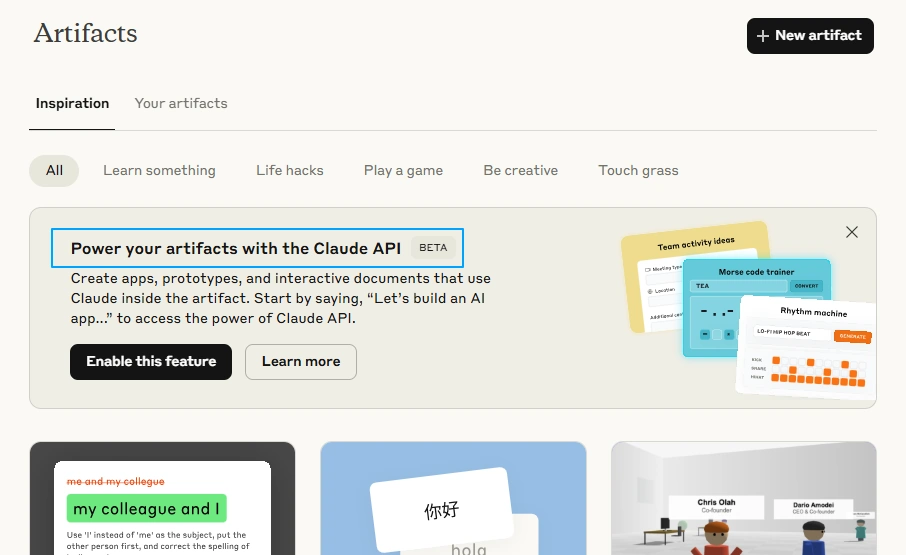Dismiss the Claude API banner with X
Screen dimensions: 906x555
click(852, 232)
